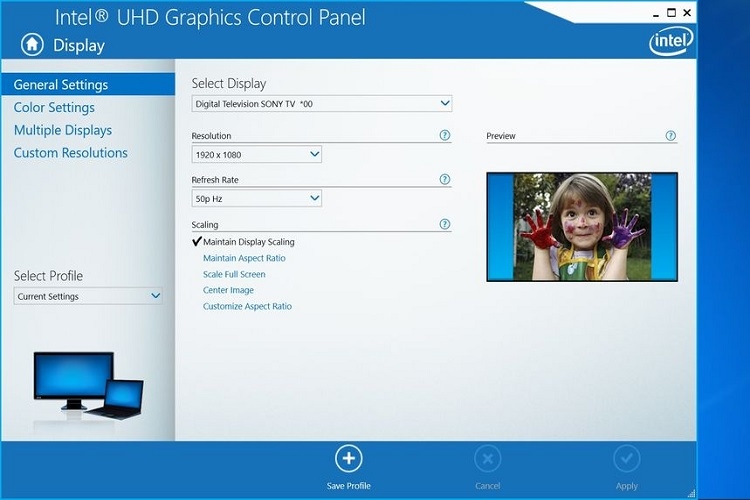
Task: Open the Select Display dropdown
Action: tap(322, 104)
